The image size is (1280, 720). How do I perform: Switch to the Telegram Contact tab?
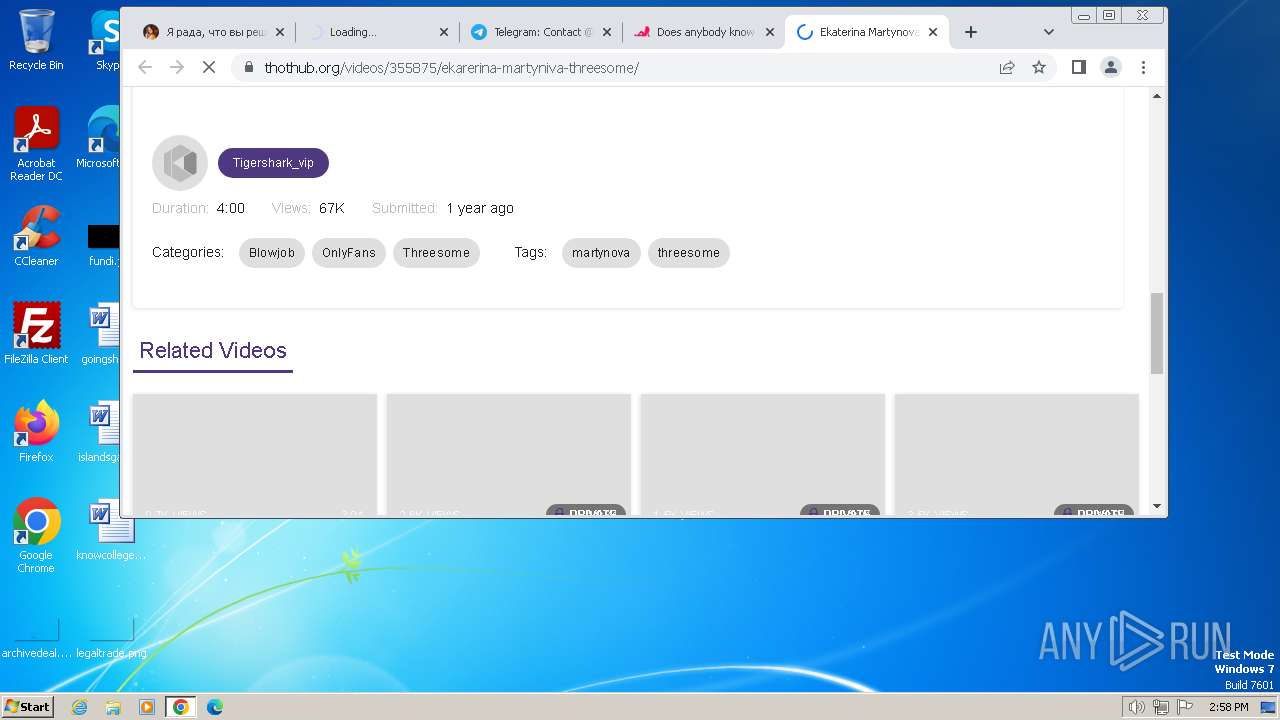click(540, 32)
